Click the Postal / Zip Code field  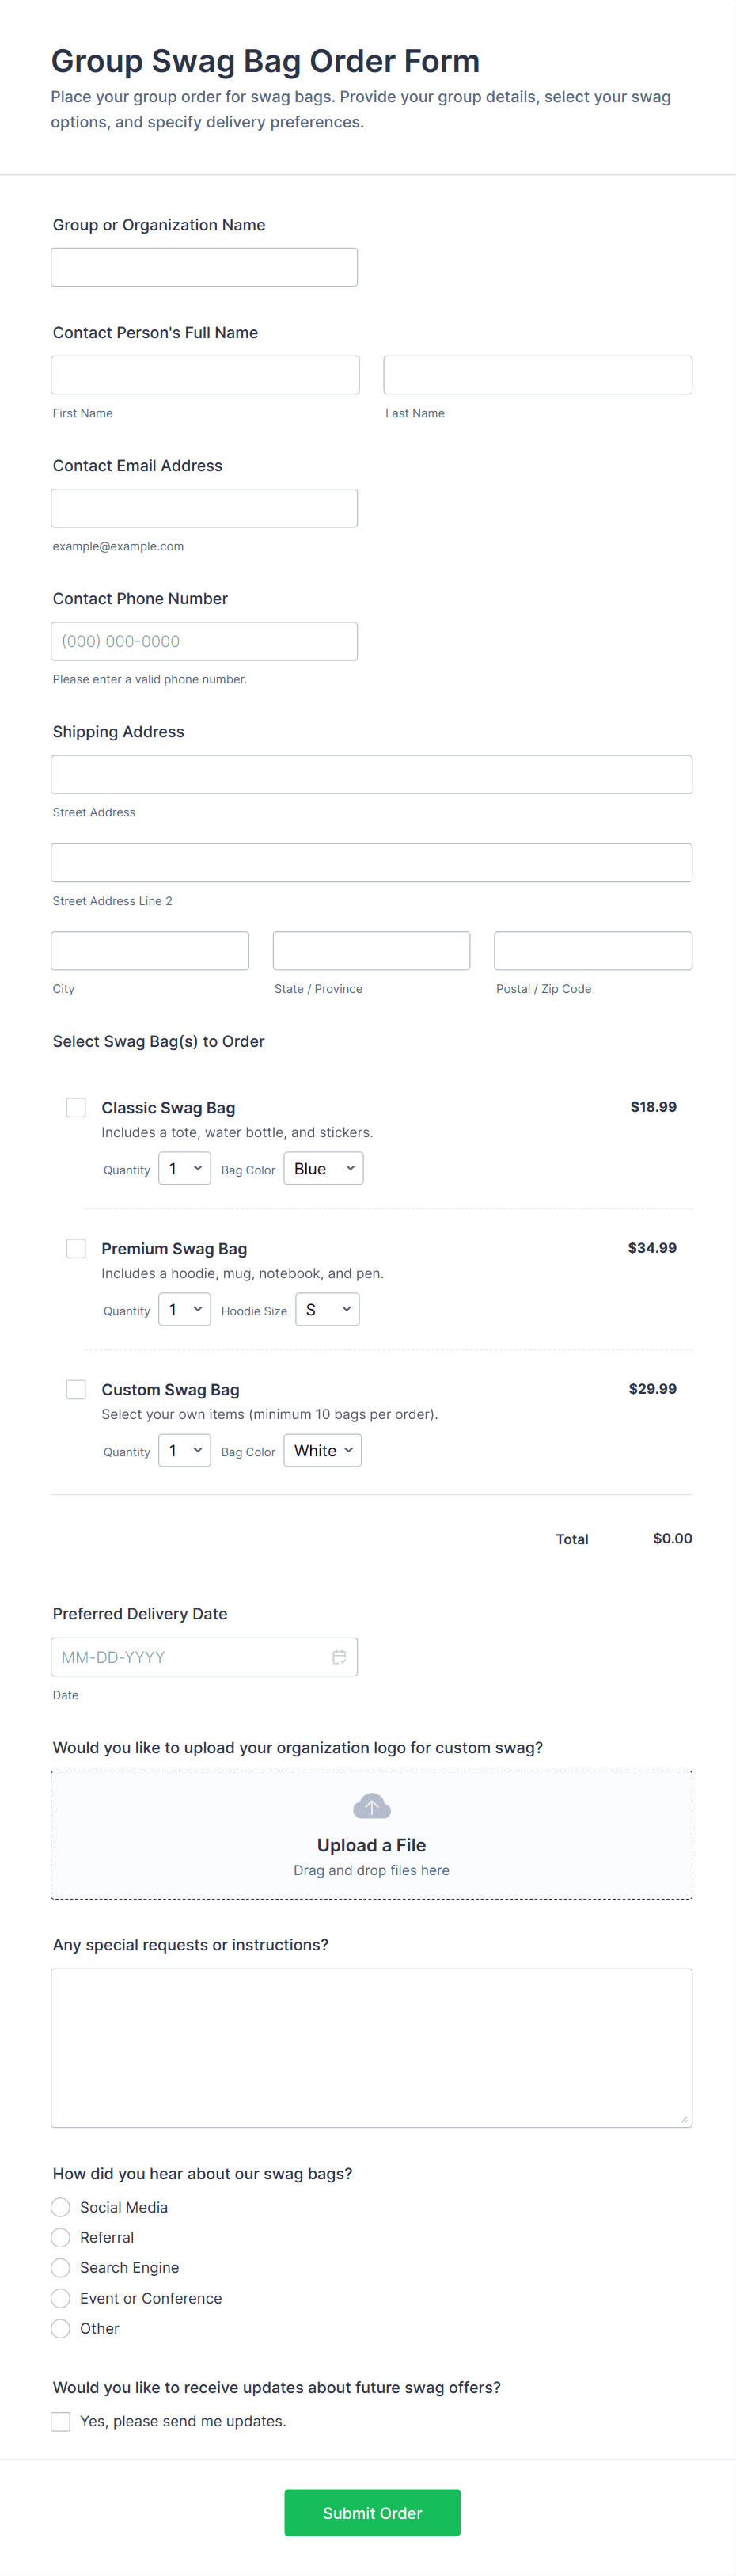[x=592, y=951]
